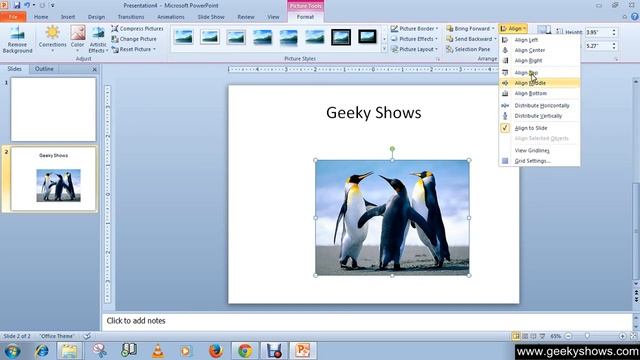Click Change Picture

coord(134,39)
